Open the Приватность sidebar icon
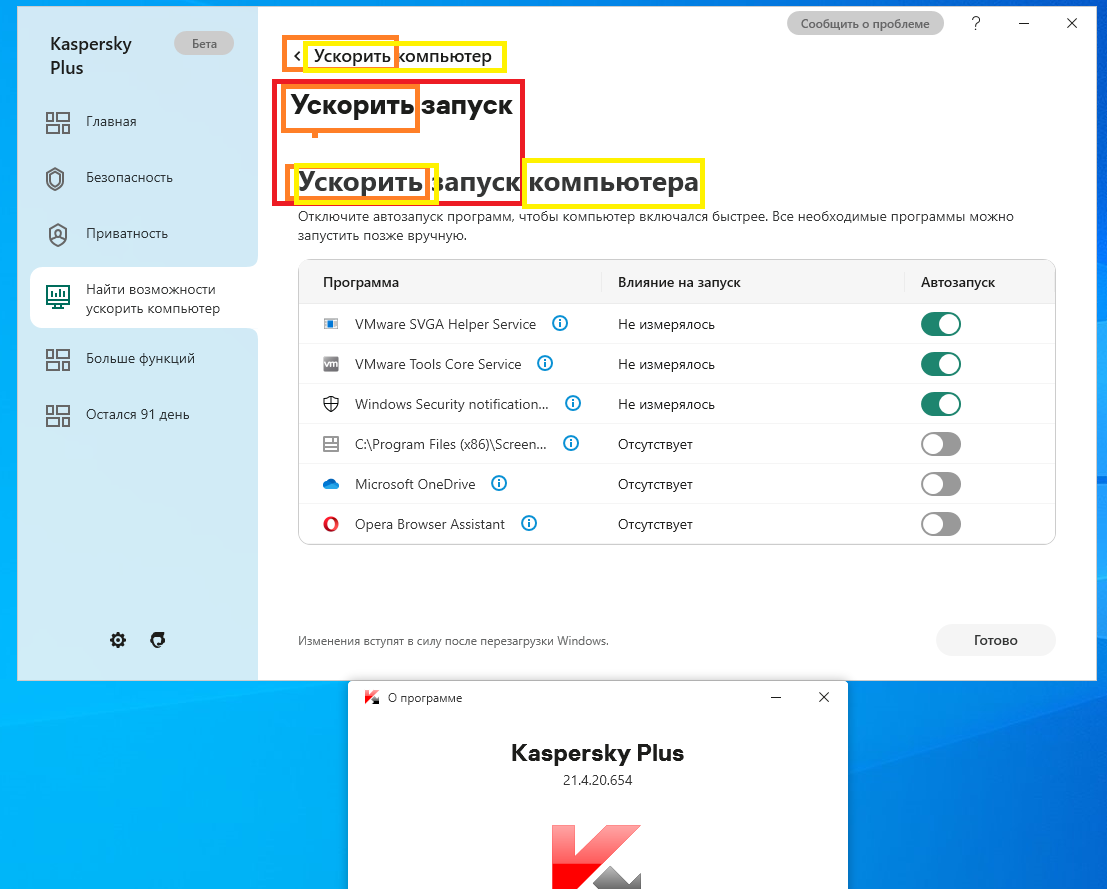Viewport: 1107px width, 889px height. [x=57, y=234]
